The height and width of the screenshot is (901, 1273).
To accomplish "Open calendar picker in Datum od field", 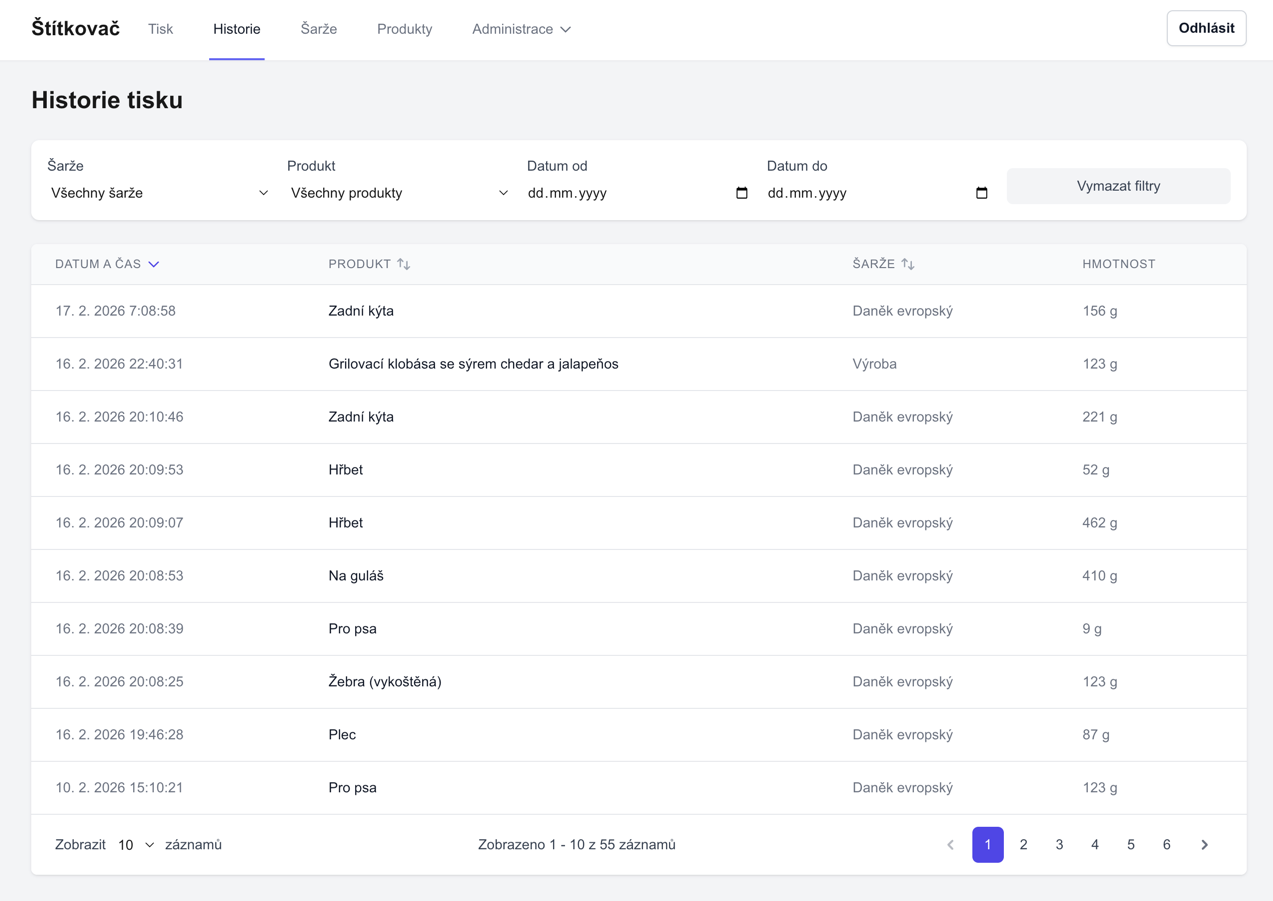I will [x=741, y=193].
